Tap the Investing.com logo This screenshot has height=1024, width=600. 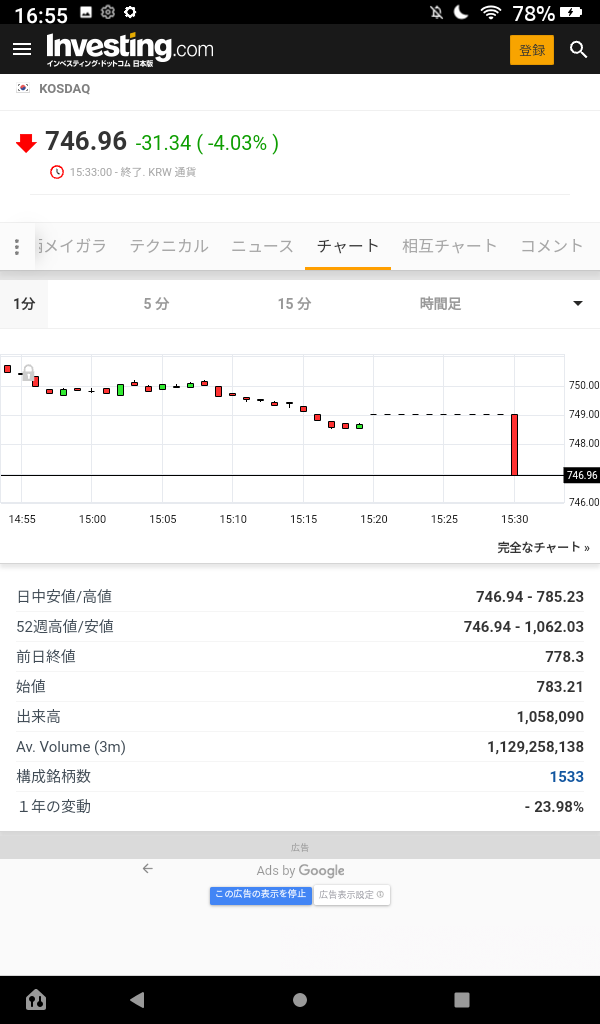[129, 49]
